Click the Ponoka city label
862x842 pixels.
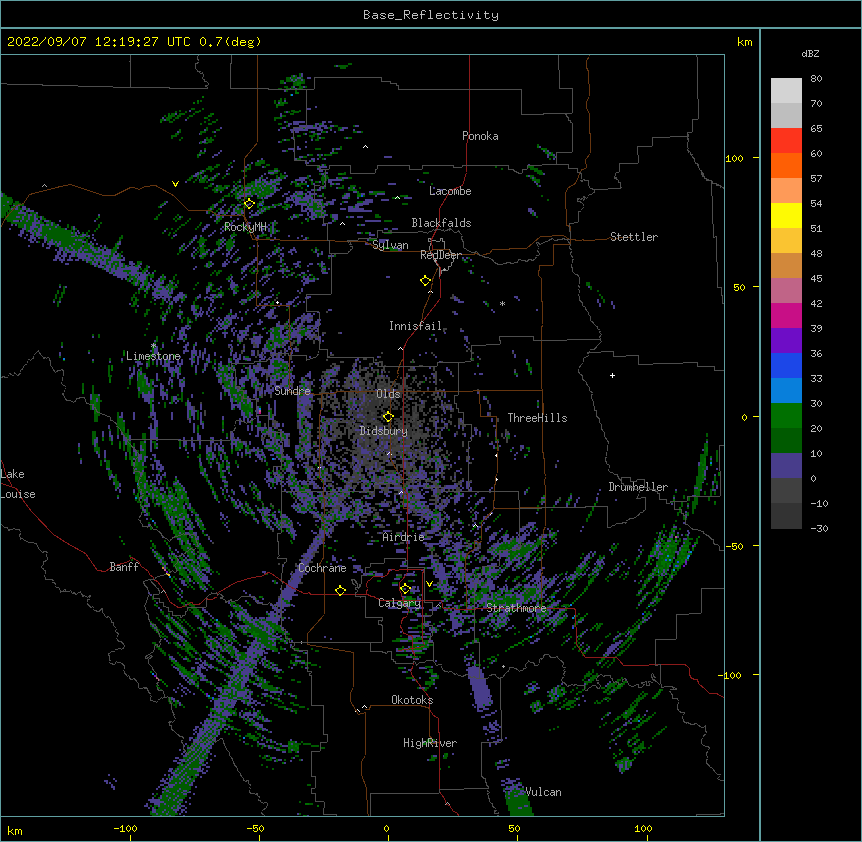pyautogui.click(x=480, y=136)
